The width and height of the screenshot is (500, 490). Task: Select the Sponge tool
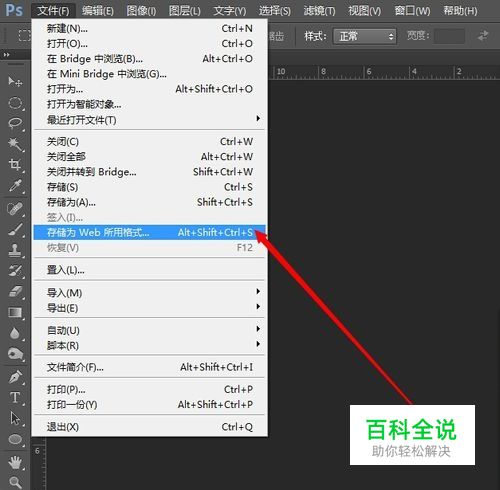(15, 354)
